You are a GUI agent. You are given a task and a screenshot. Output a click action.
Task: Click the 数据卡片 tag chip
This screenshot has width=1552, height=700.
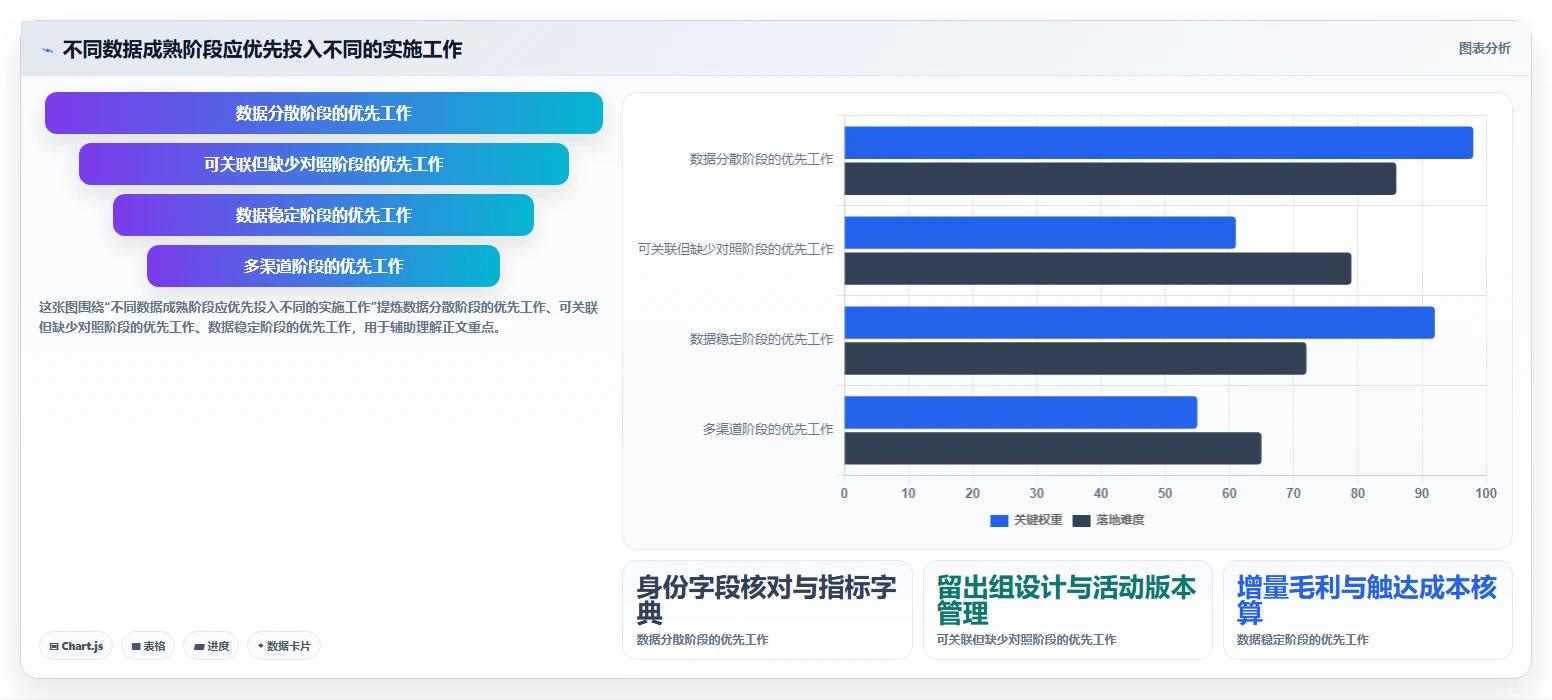click(284, 646)
